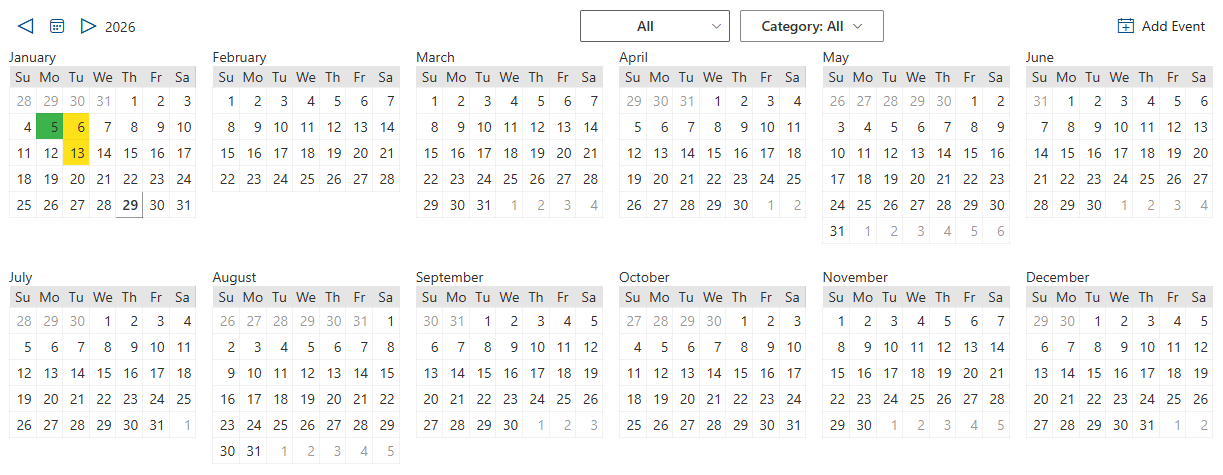Click the today calendar icon

(57, 26)
